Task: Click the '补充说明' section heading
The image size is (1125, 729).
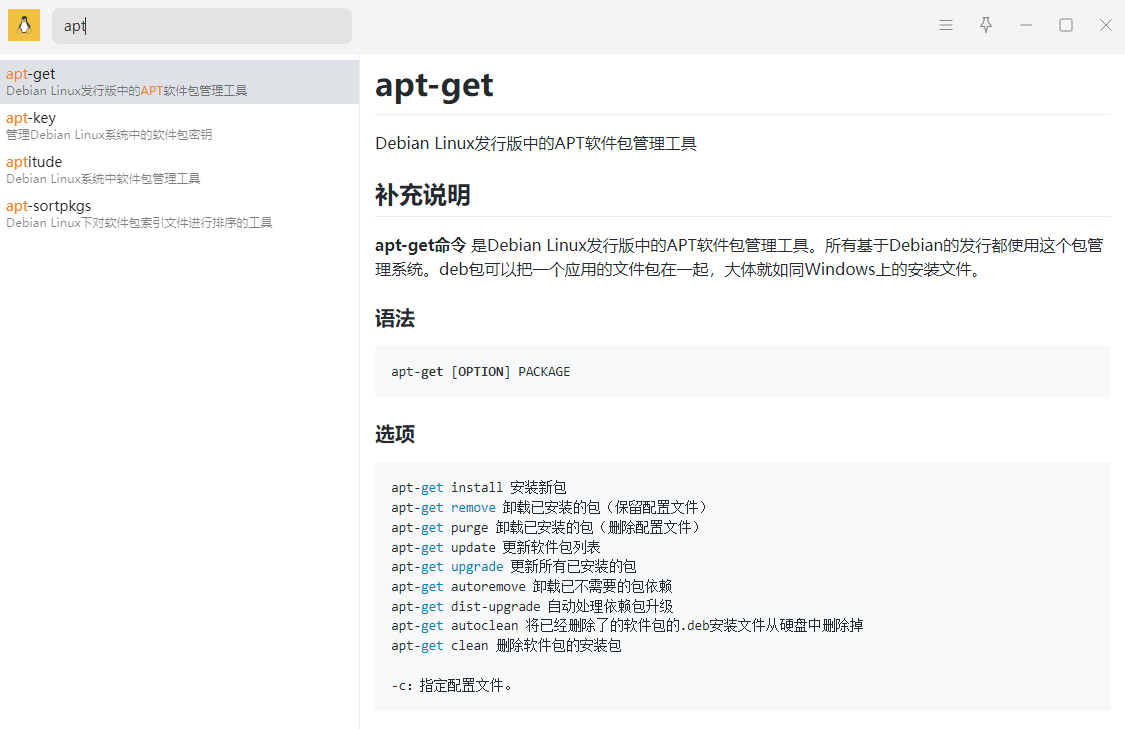Action: 423,195
